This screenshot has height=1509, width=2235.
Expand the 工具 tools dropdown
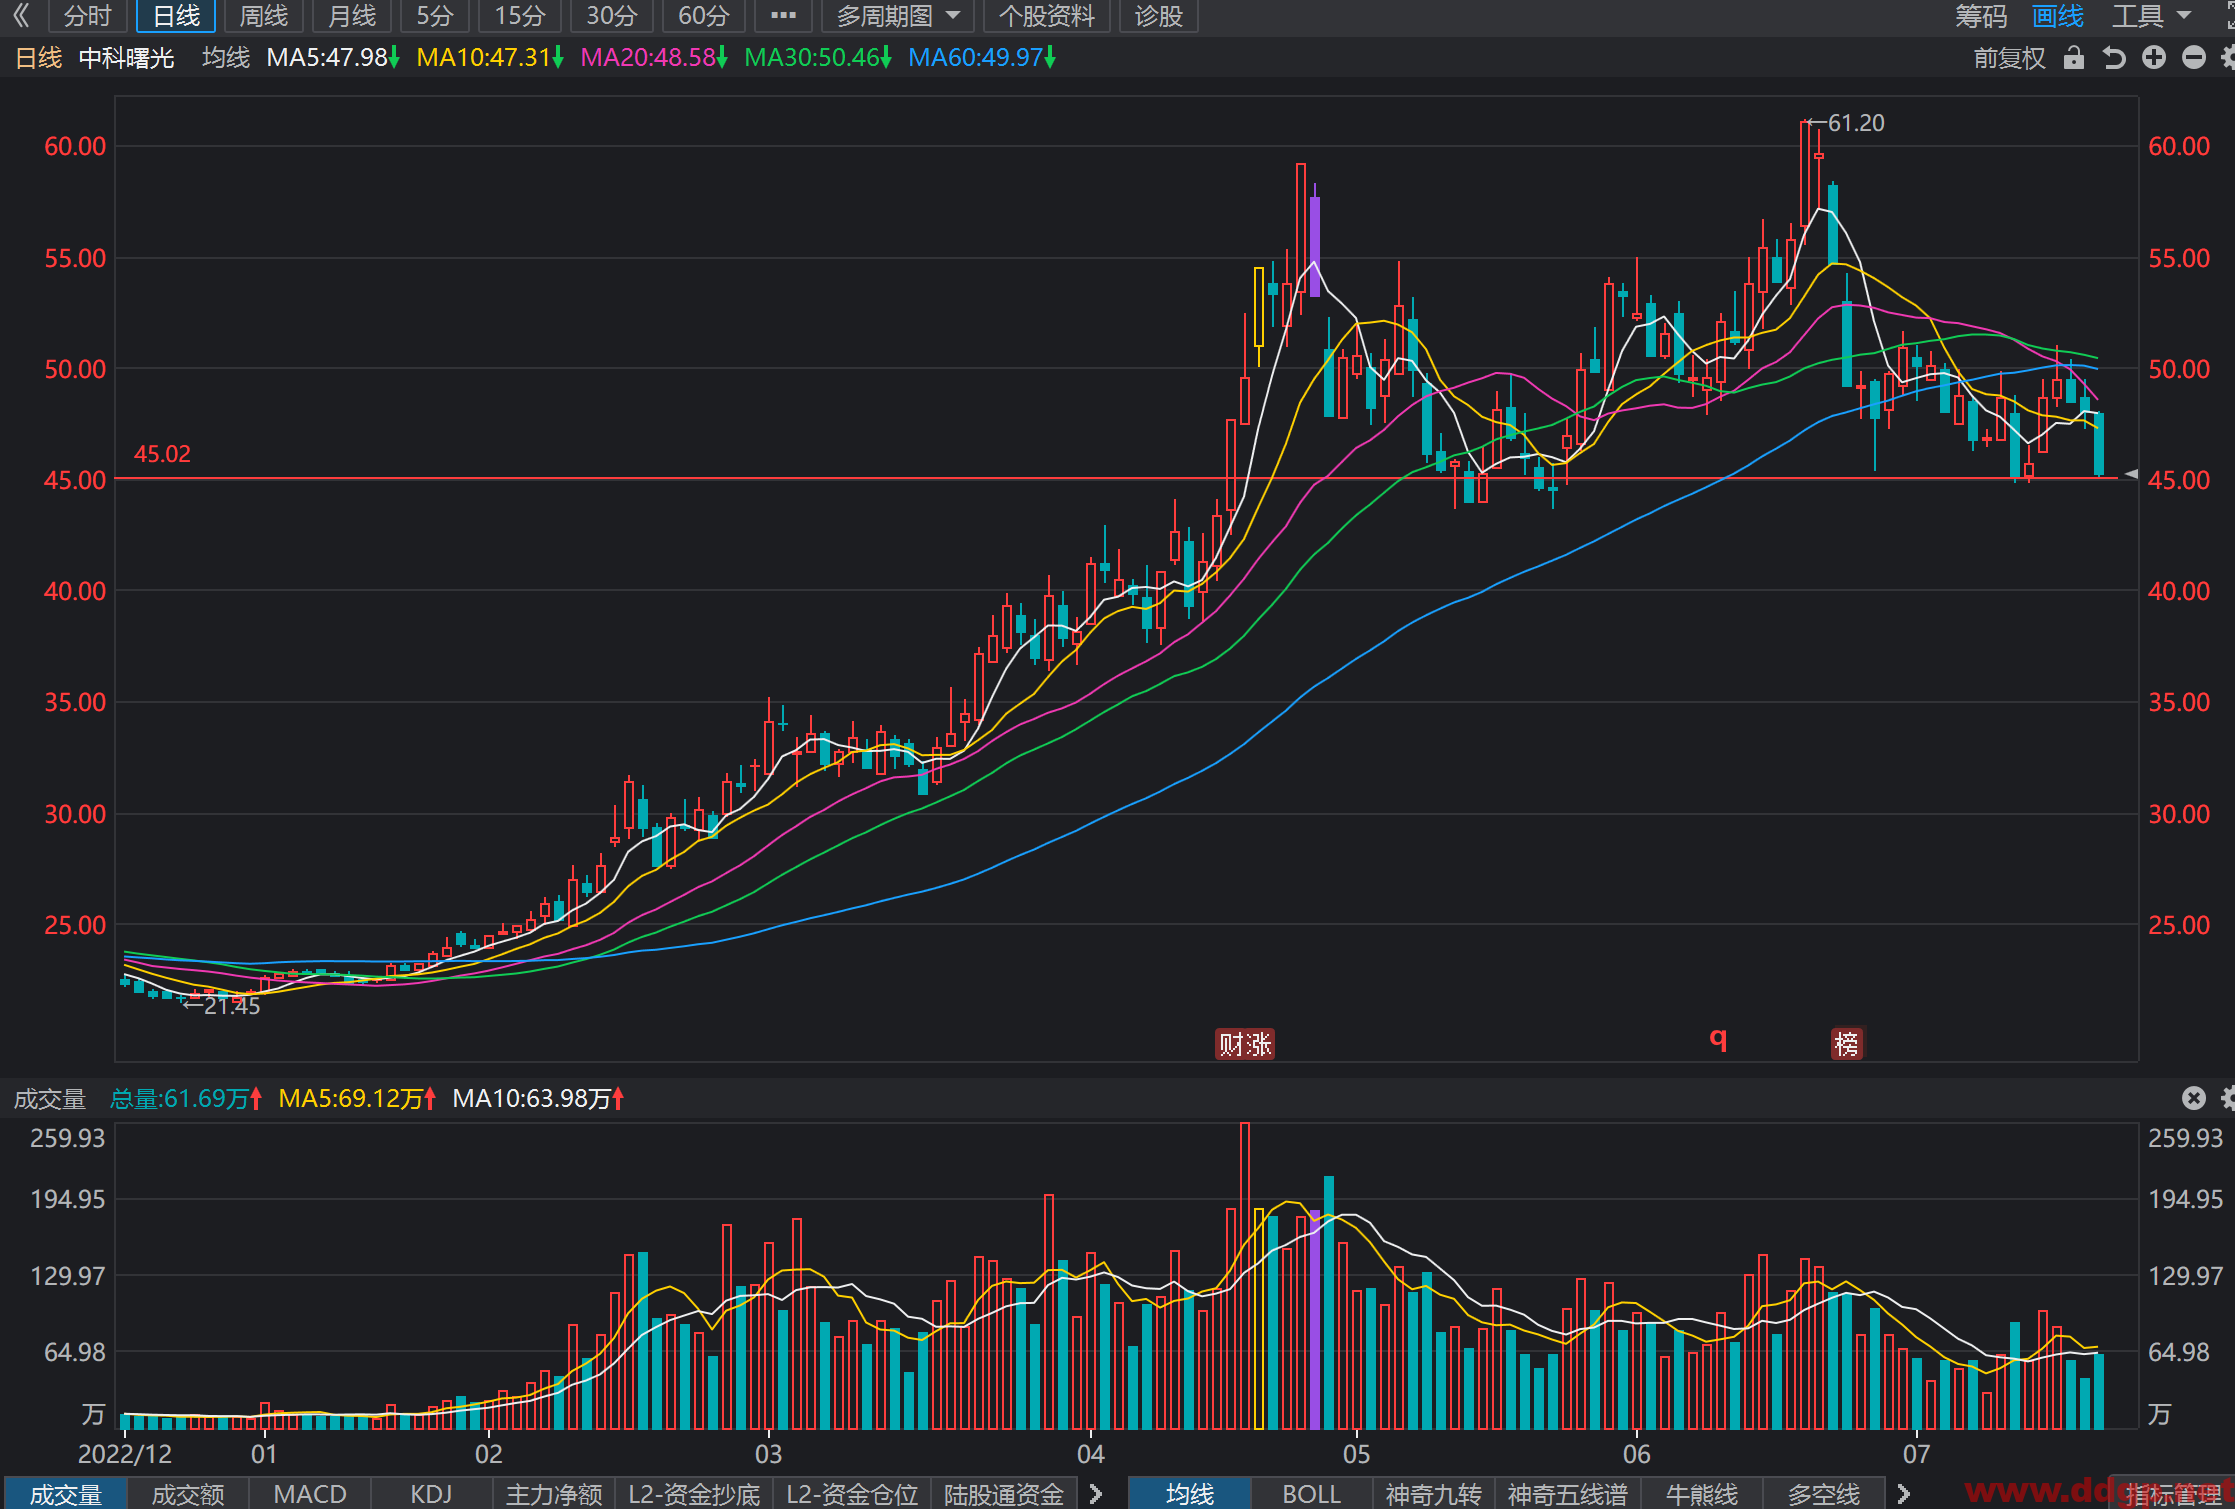tap(2151, 16)
